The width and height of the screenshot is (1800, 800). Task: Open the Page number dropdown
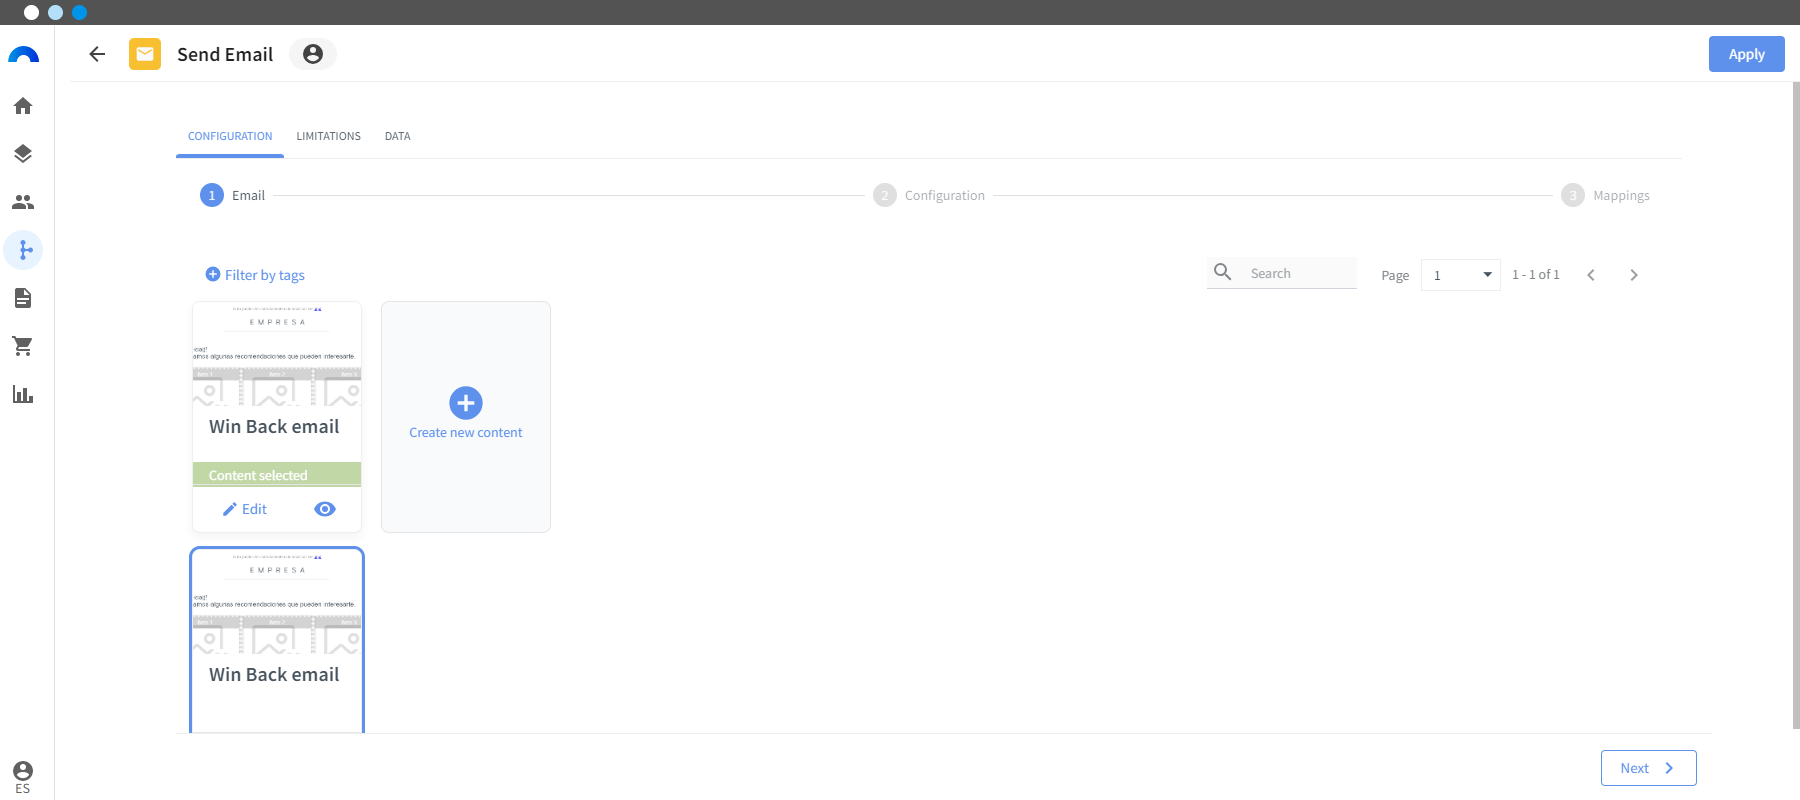pyautogui.click(x=1461, y=275)
